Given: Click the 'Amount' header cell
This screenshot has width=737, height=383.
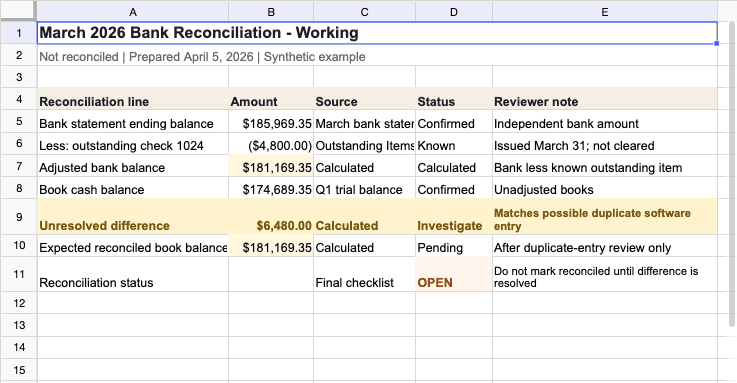Looking at the screenshot, I should (271, 99).
